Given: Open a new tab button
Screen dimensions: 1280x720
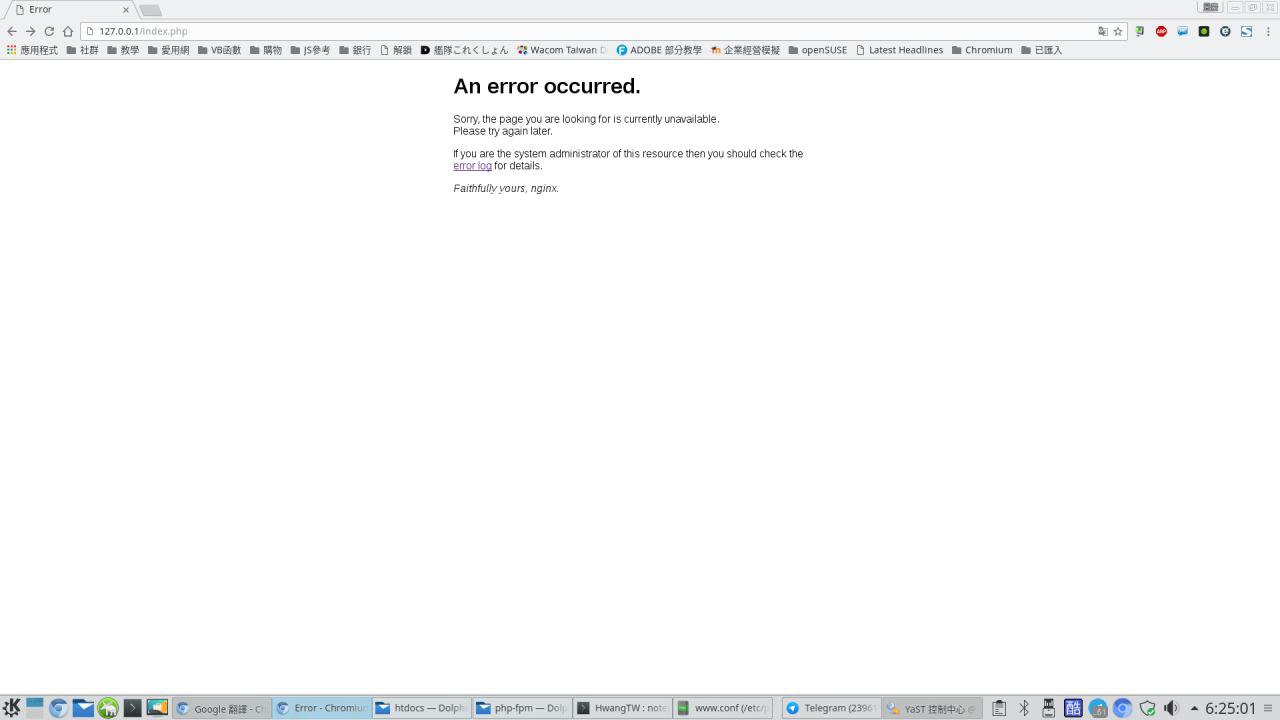Looking at the screenshot, I should 150,10.
